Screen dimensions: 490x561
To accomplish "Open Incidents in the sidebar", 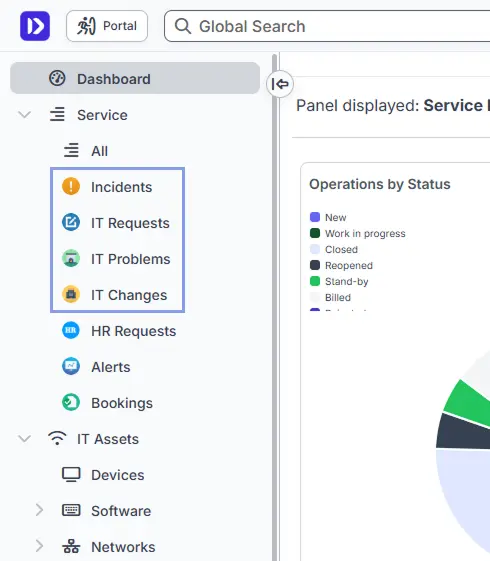I will click(122, 187).
